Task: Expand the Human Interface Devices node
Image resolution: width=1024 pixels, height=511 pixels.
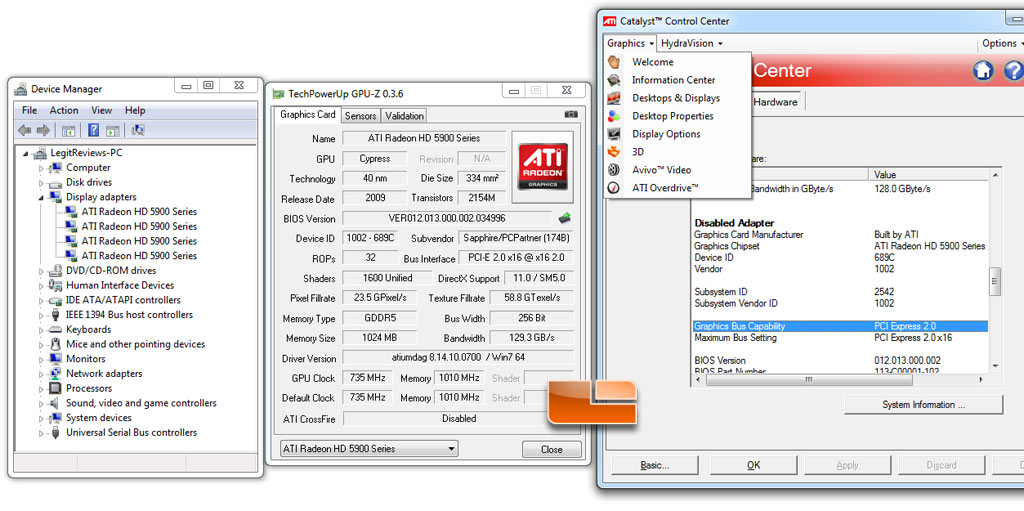Action: 40,286
